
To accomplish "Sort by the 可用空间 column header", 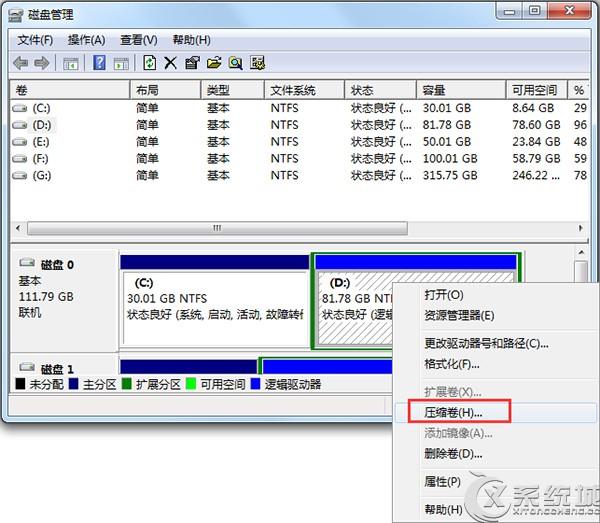I will click(x=537, y=90).
